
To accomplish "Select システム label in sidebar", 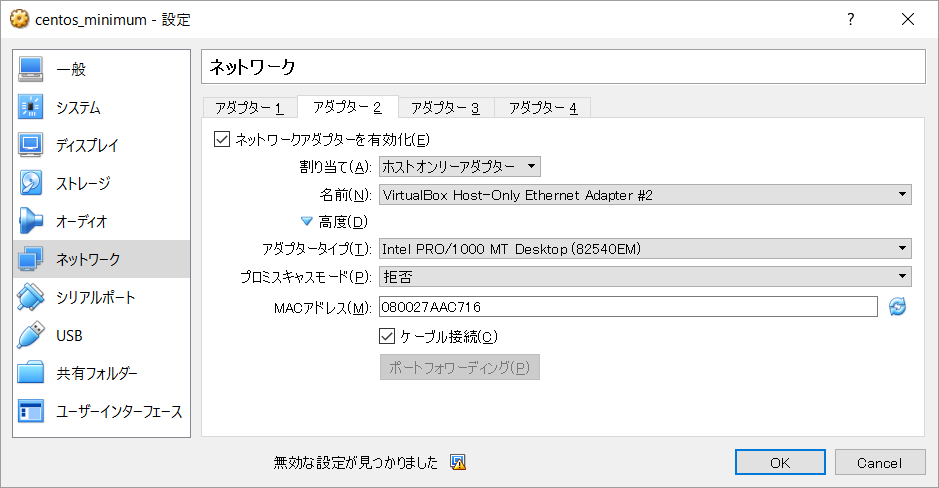I will (78, 108).
